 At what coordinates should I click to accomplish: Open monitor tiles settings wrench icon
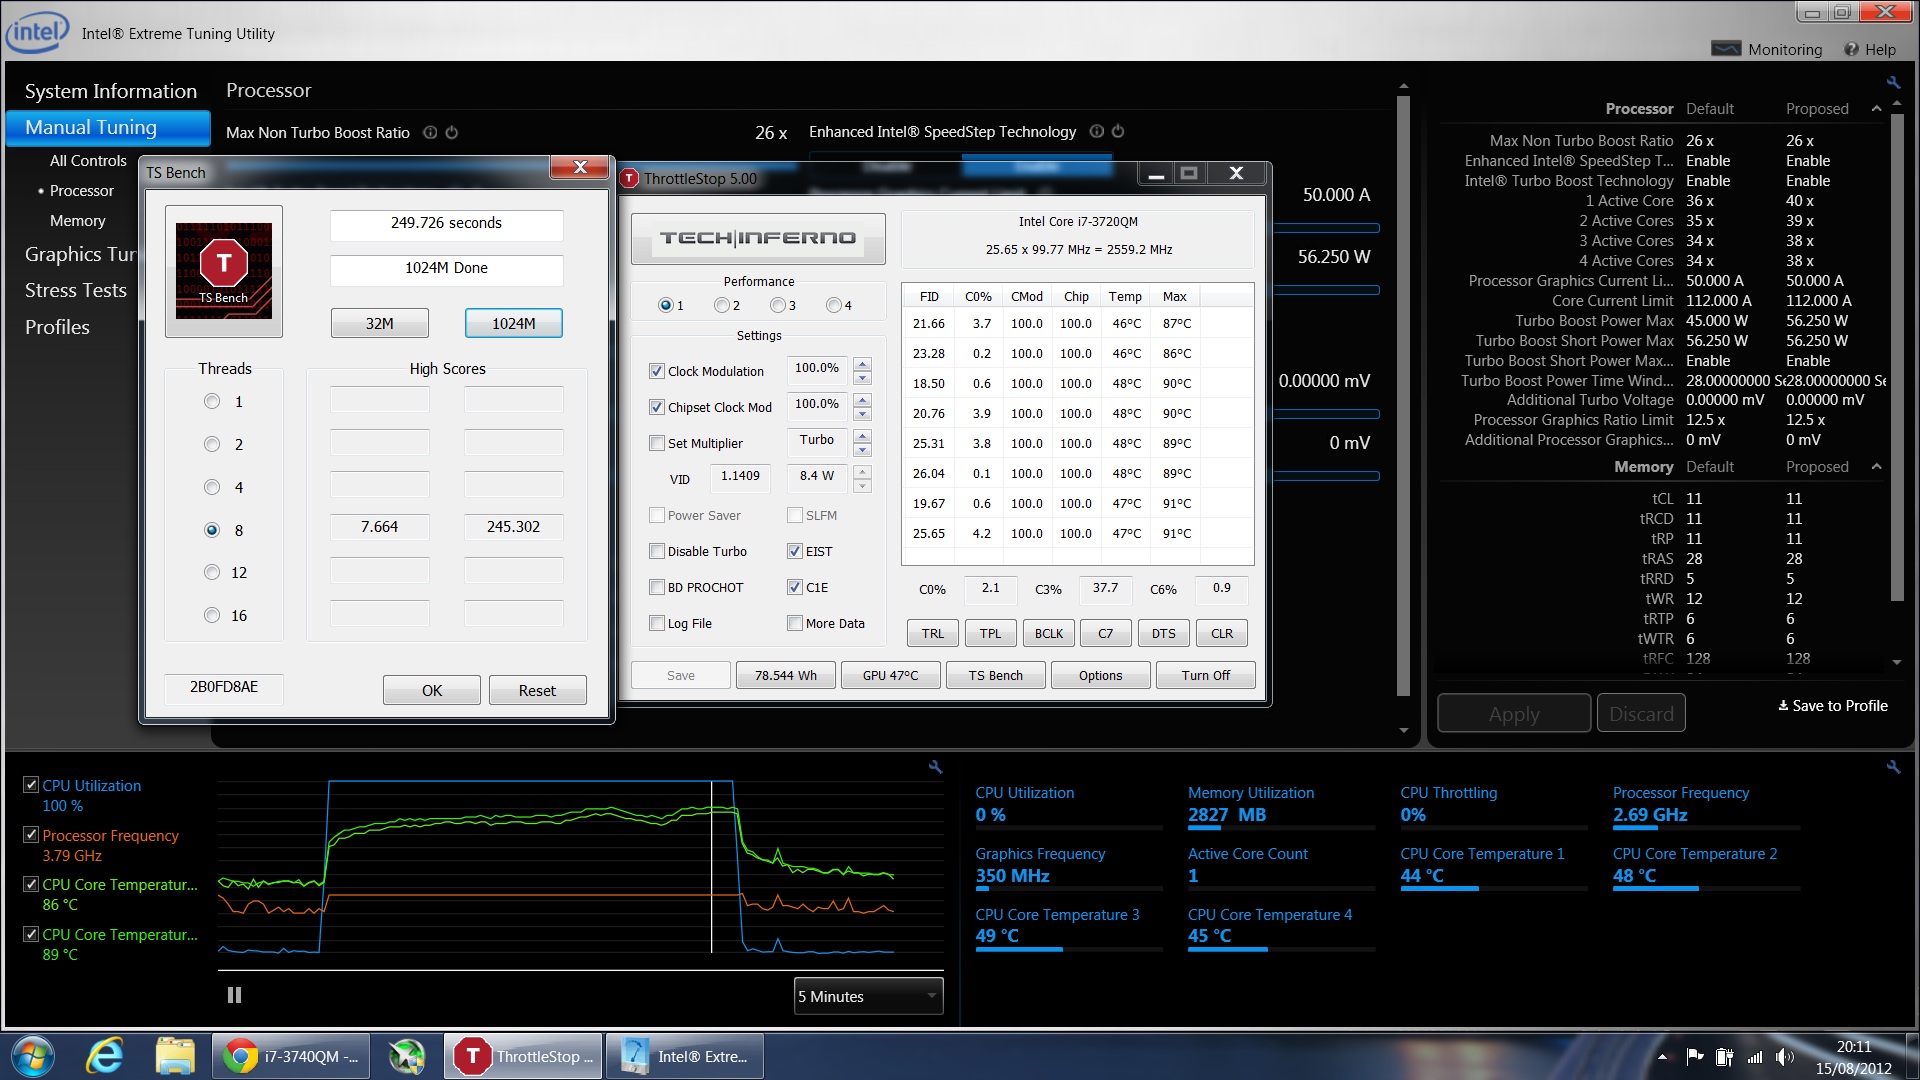[x=1893, y=767]
